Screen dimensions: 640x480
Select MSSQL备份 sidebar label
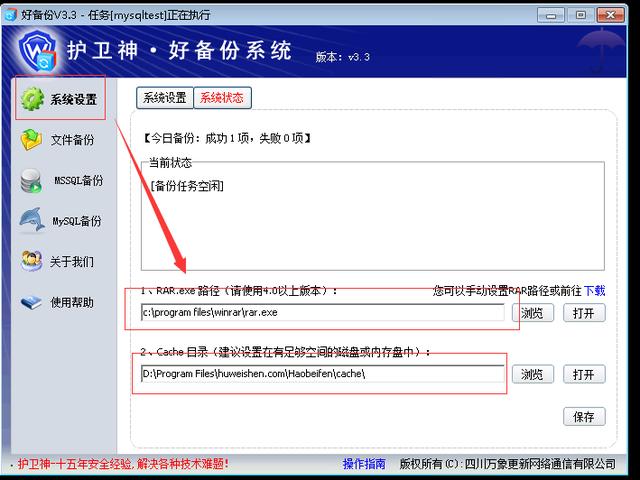coord(78,180)
